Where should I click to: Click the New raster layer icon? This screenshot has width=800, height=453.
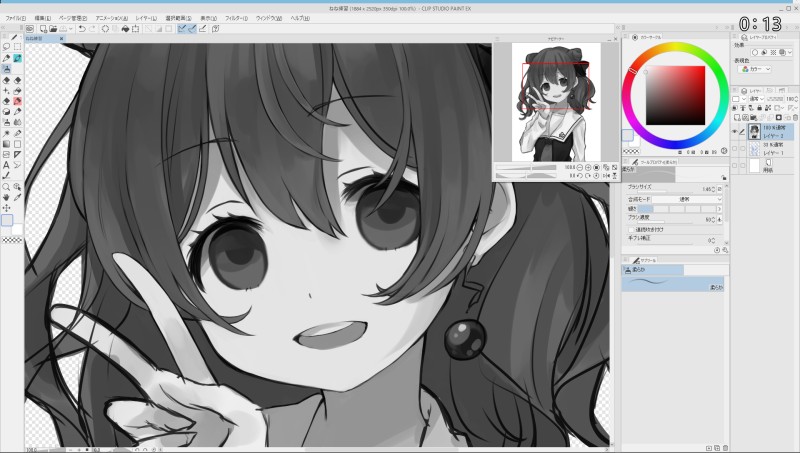point(735,118)
